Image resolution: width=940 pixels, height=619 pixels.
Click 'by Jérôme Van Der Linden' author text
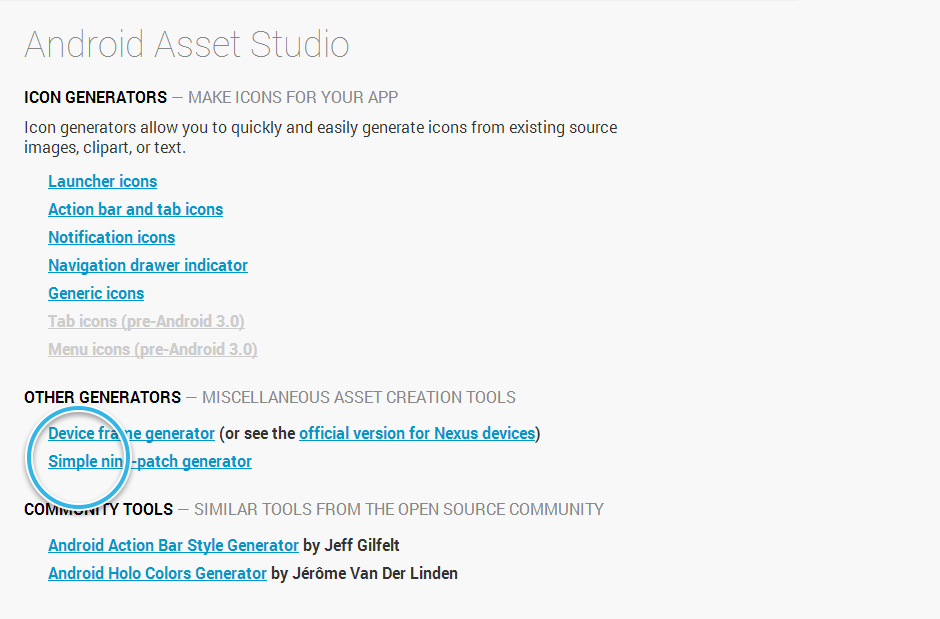point(364,573)
